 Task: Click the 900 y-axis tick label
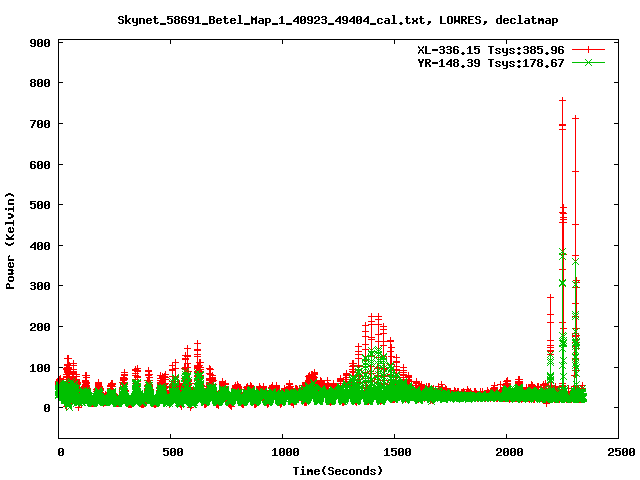pyautogui.click(x=40, y=43)
